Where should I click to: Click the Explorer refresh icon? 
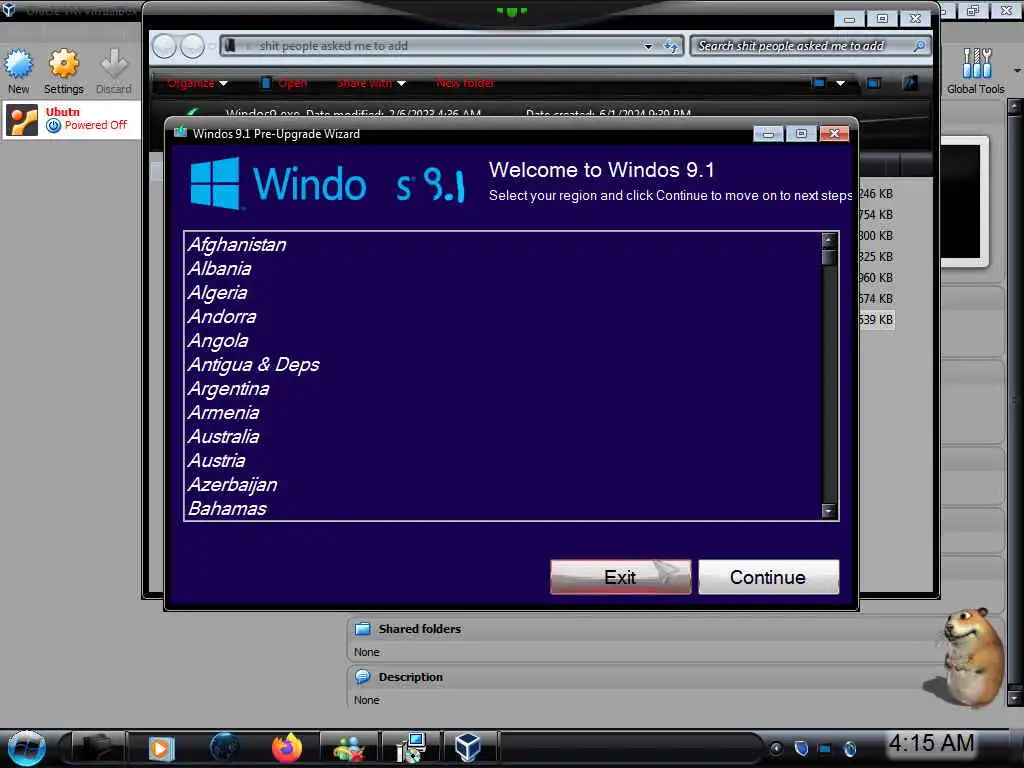pos(671,46)
